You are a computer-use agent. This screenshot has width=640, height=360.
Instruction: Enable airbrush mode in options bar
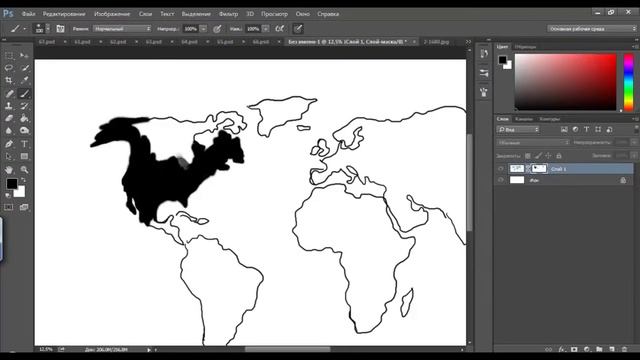click(280, 29)
